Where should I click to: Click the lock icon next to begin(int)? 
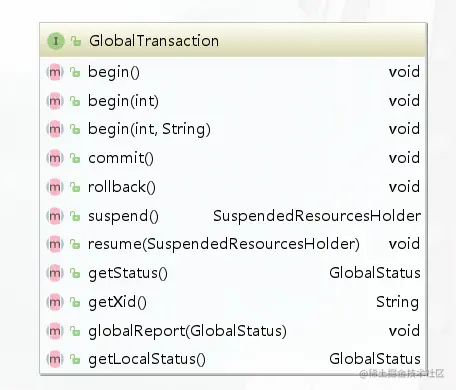pyautogui.click(x=75, y=101)
